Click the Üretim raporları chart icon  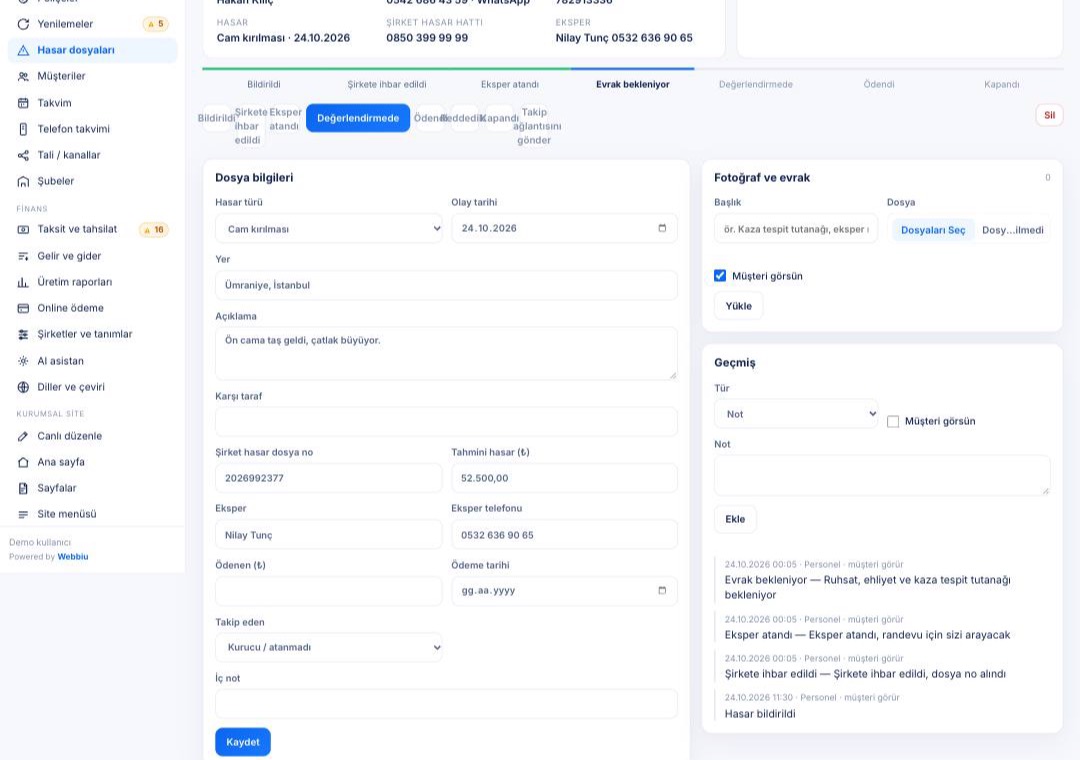pos(23,283)
